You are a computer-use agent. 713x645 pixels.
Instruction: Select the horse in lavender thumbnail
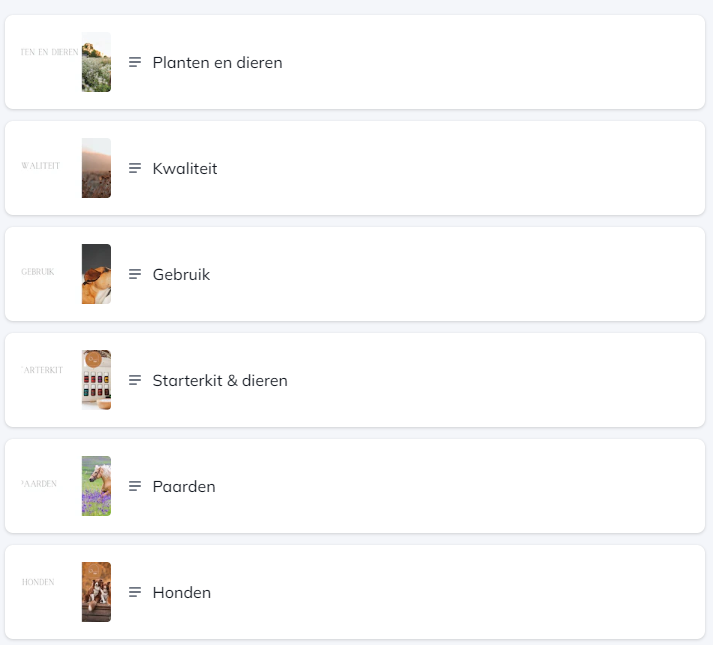pyautogui.click(x=96, y=486)
